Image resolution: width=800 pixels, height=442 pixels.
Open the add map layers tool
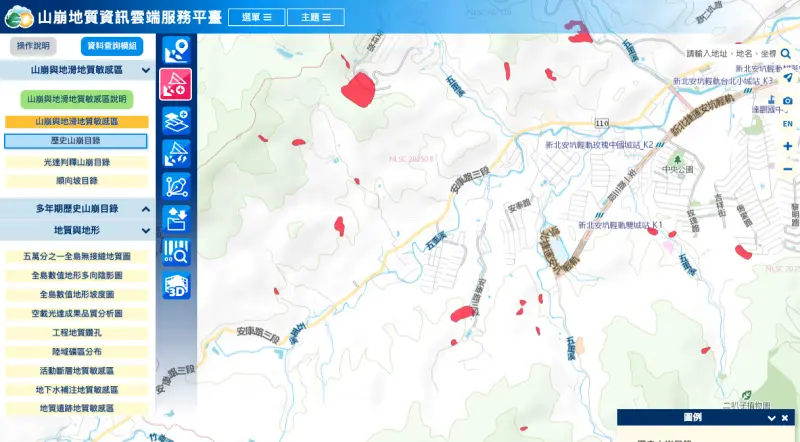click(176, 119)
